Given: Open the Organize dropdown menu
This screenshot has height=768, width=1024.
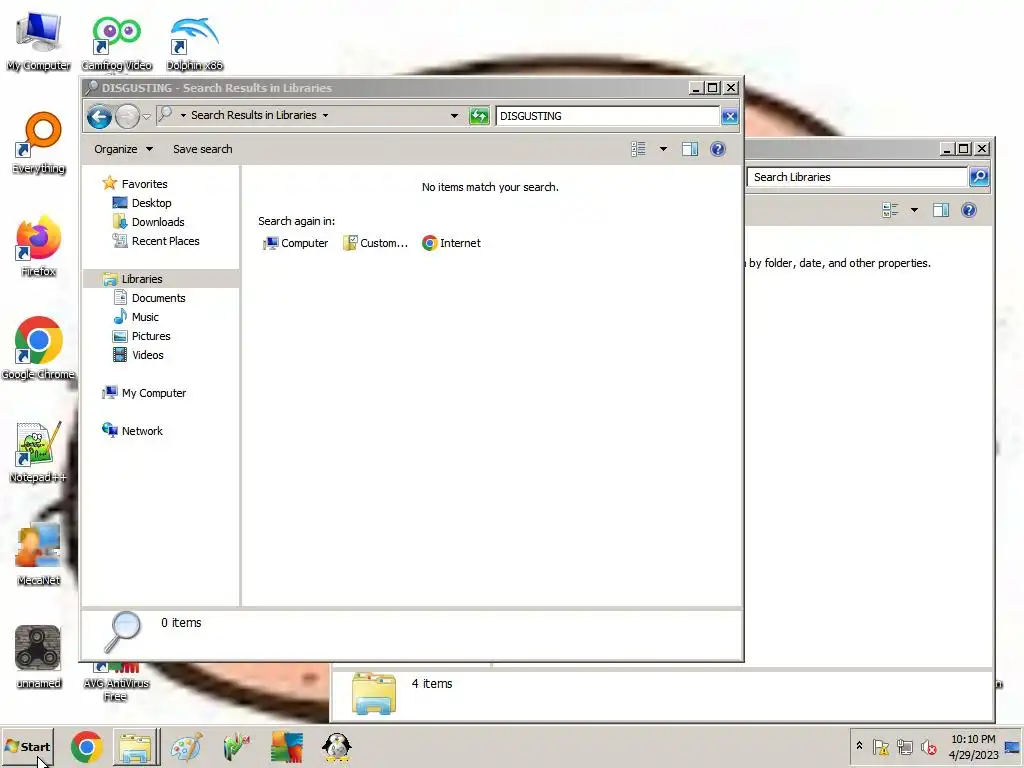Looking at the screenshot, I should [123, 149].
